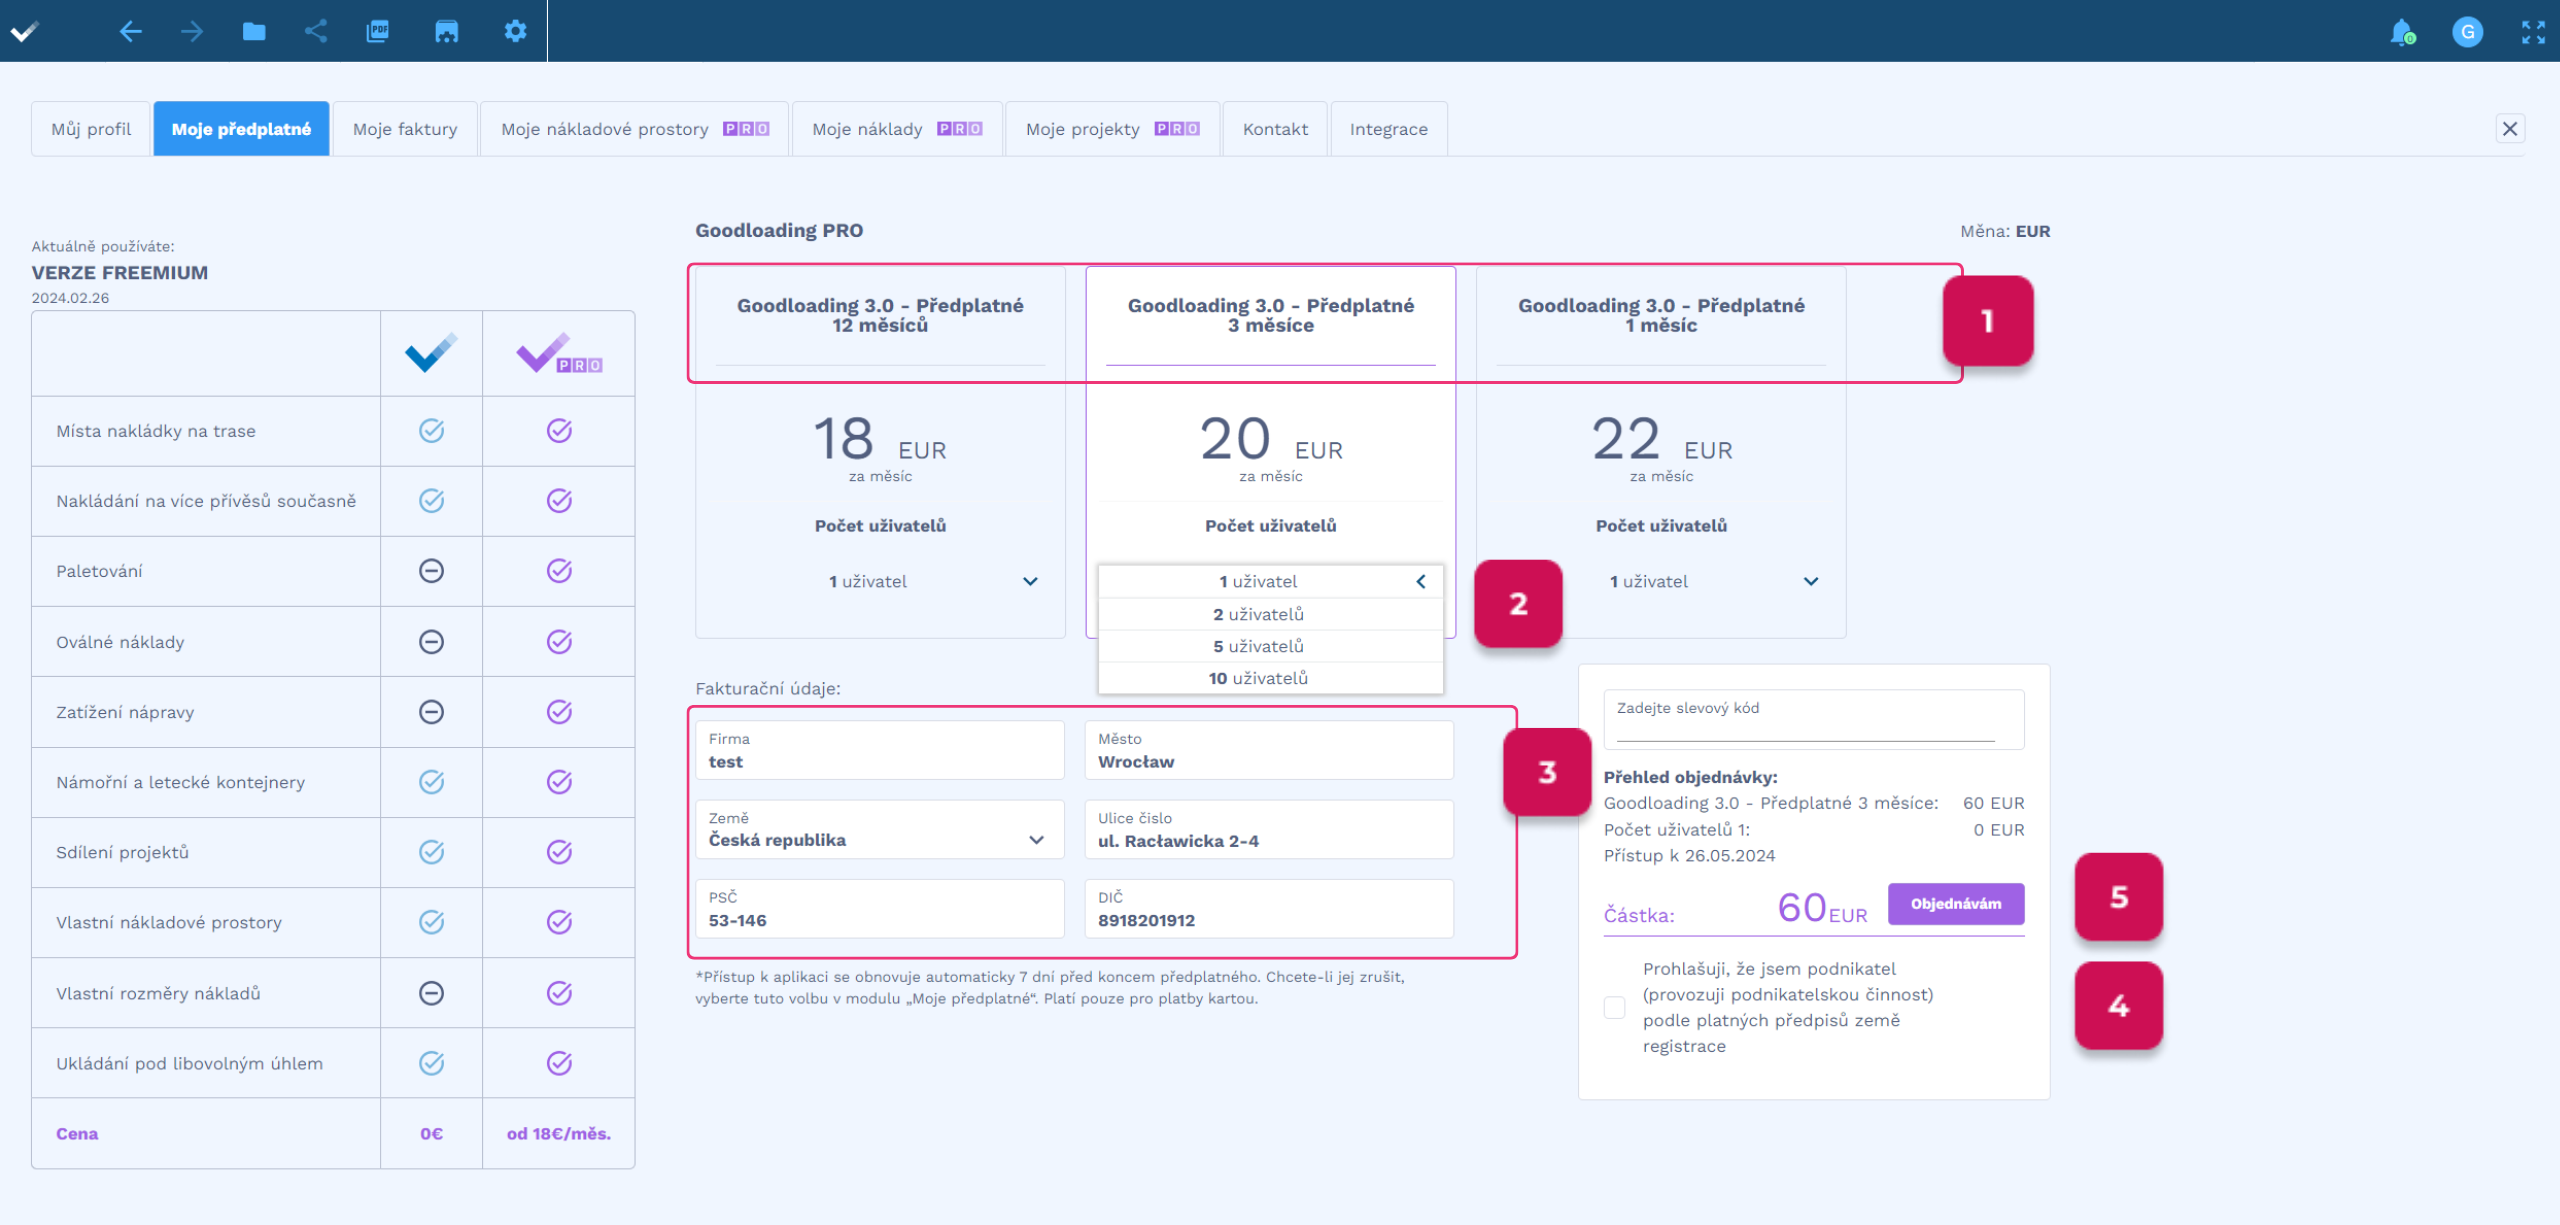Select the 5 uživatelů option
This screenshot has height=1225, width=2560.
coord(1258,646)
